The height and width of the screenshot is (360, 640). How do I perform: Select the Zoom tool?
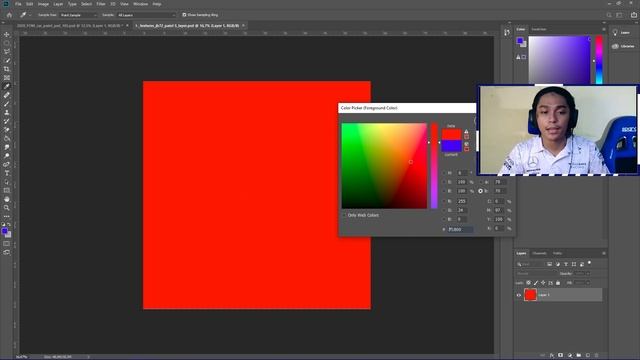click(7, 208)
